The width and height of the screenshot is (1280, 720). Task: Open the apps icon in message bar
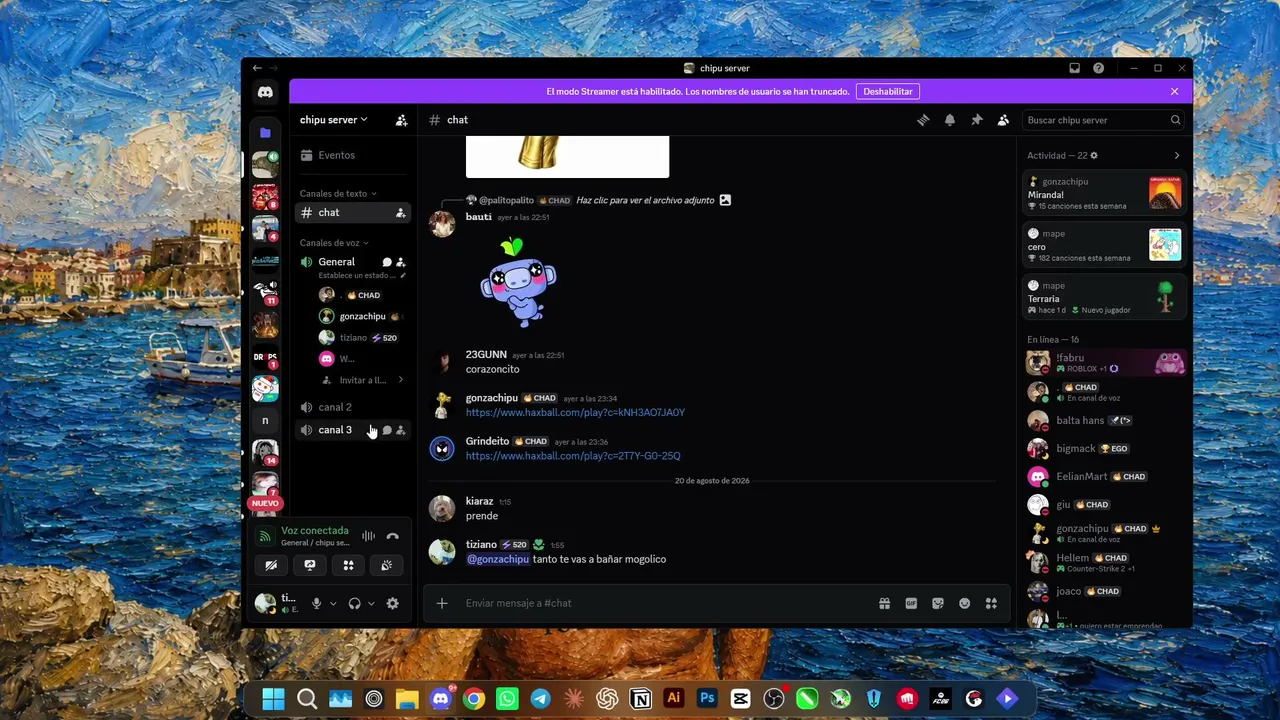click(x=992, y=603)
